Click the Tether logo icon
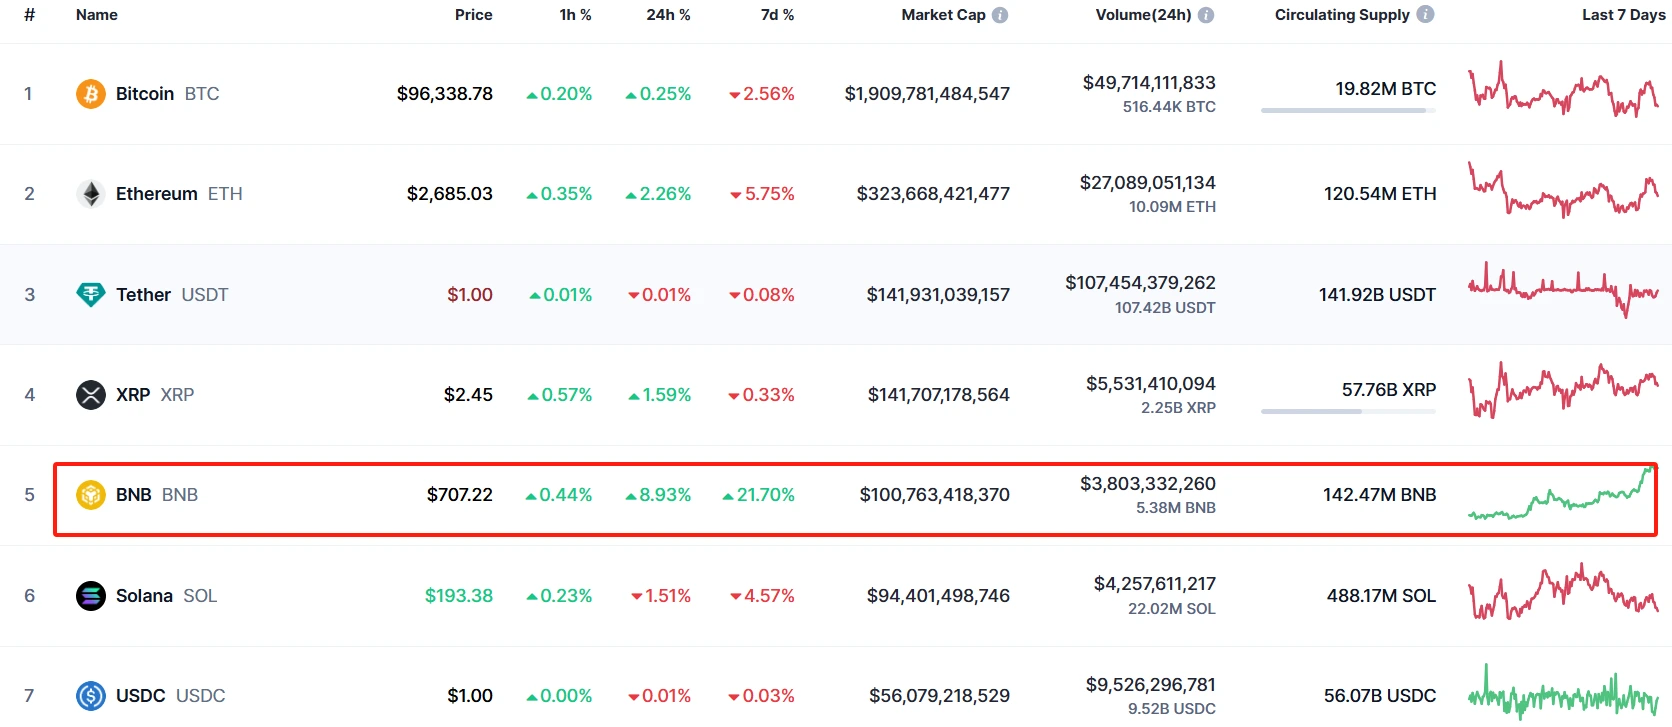This screenshot has width=1672, height=727. 91,295
